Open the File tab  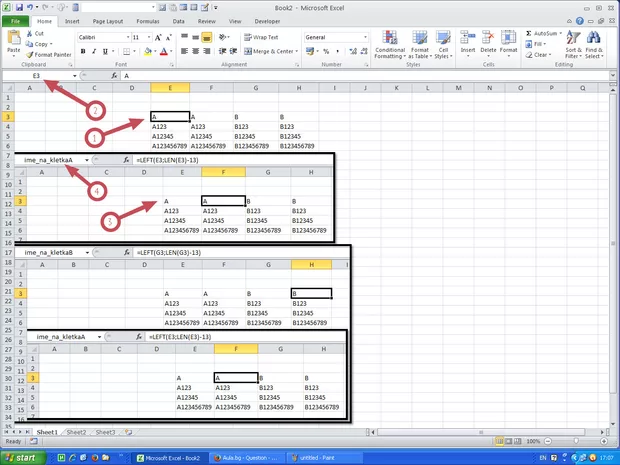coord(15,21)
